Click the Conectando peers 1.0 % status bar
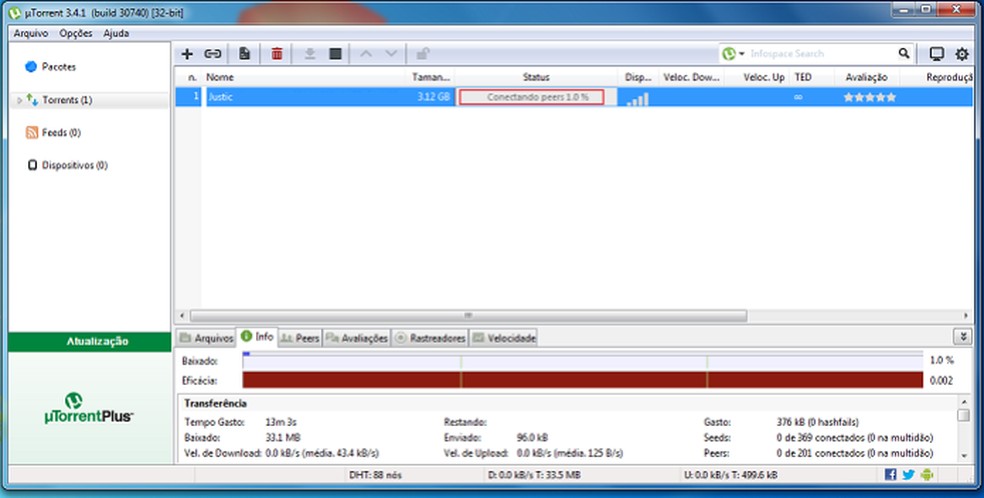Screen dimensions: 984x498 point(532,97)
